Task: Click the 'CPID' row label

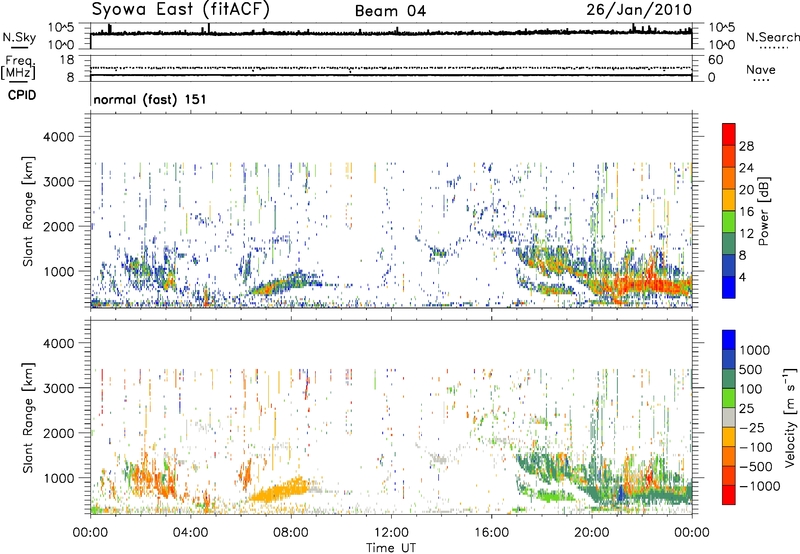Action: [22, 95]
